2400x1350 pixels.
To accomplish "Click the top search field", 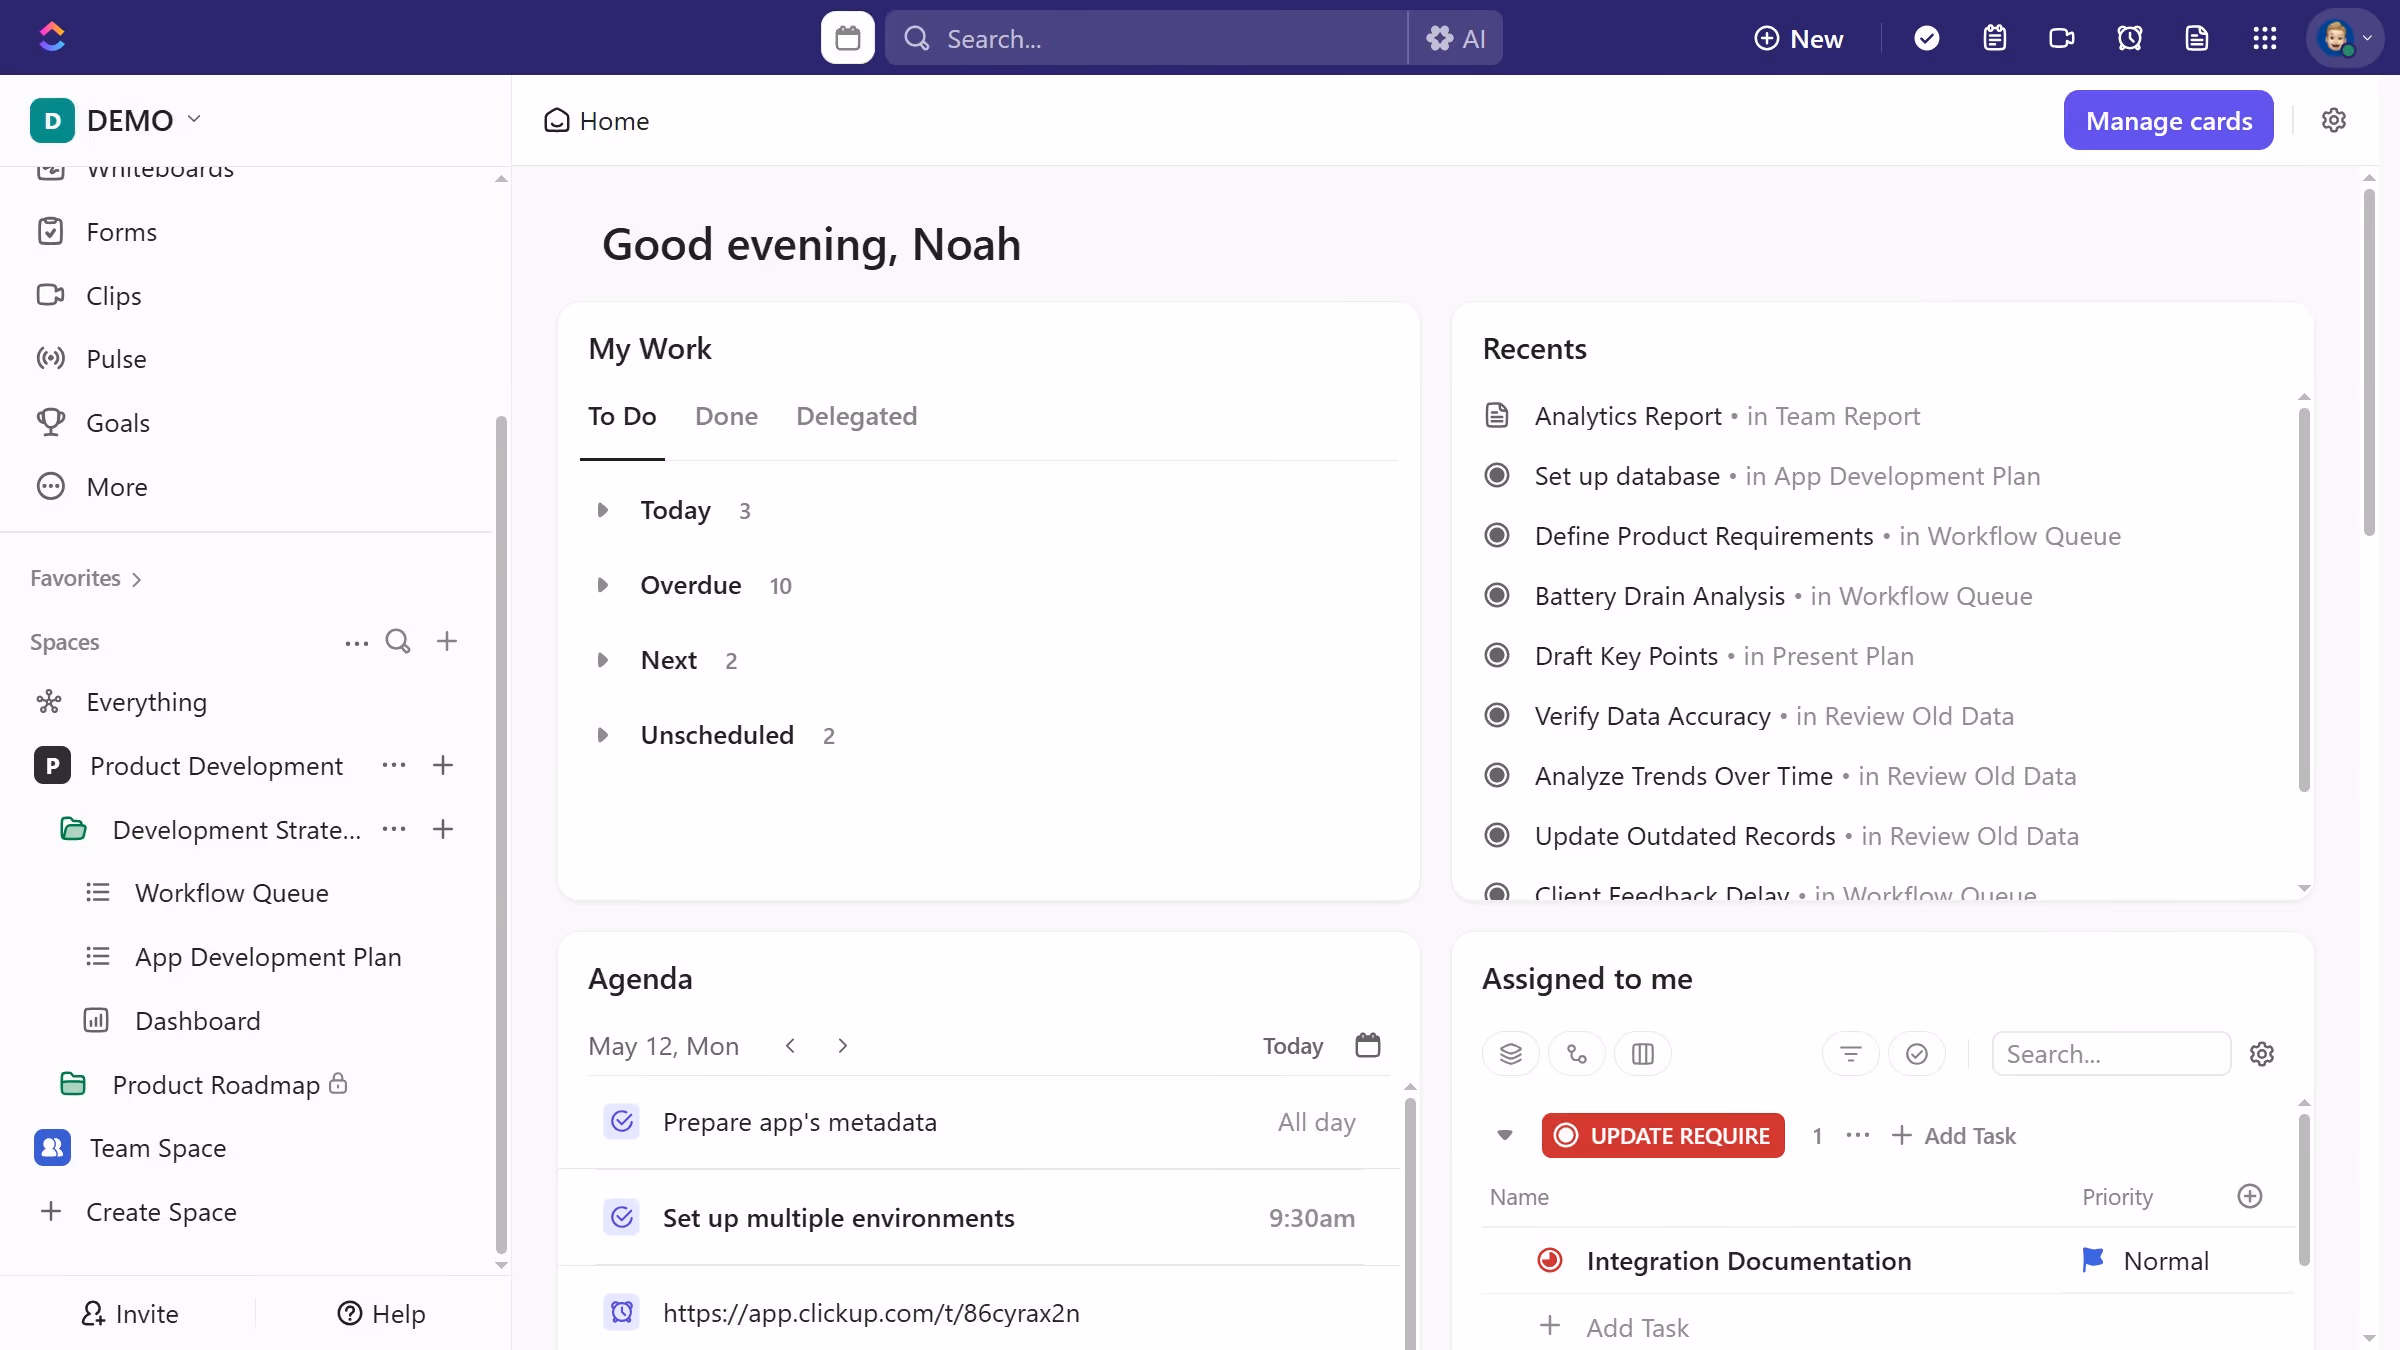I will tap(1146, 38).
